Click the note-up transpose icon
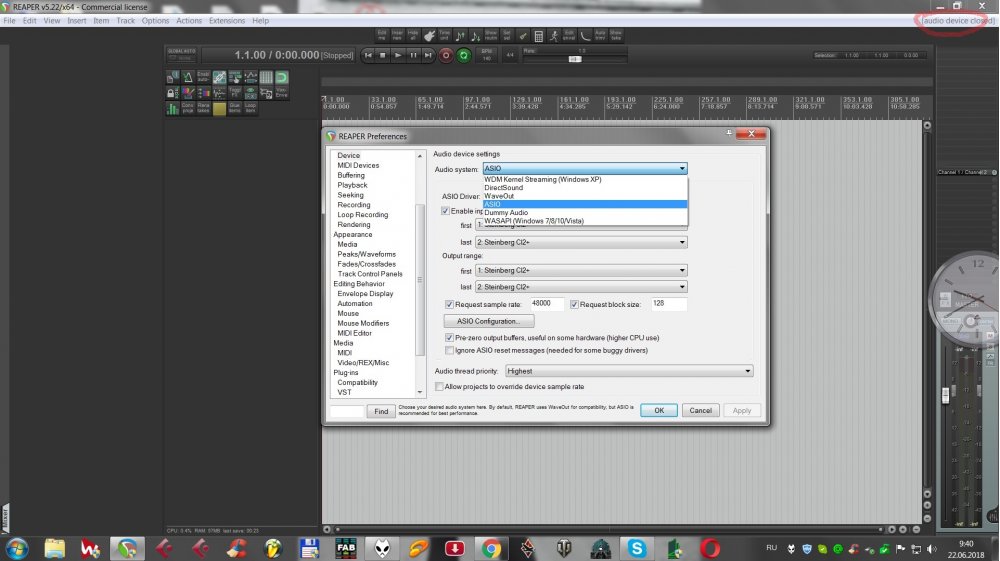The height and width of the screenshot is (561, 1000). pos(460,36)
